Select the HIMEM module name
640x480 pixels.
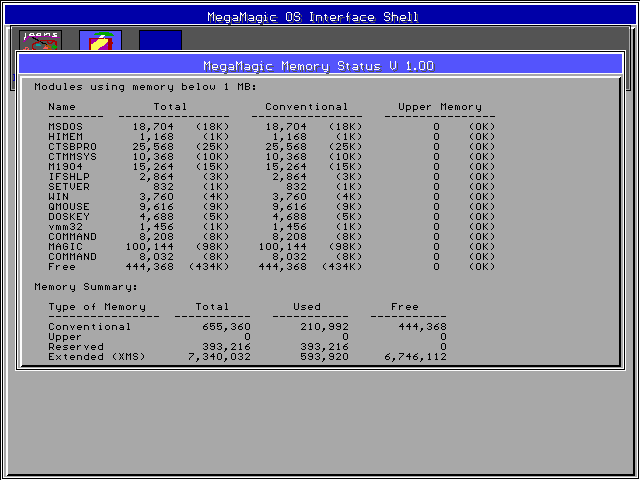(x=65, y=137)
